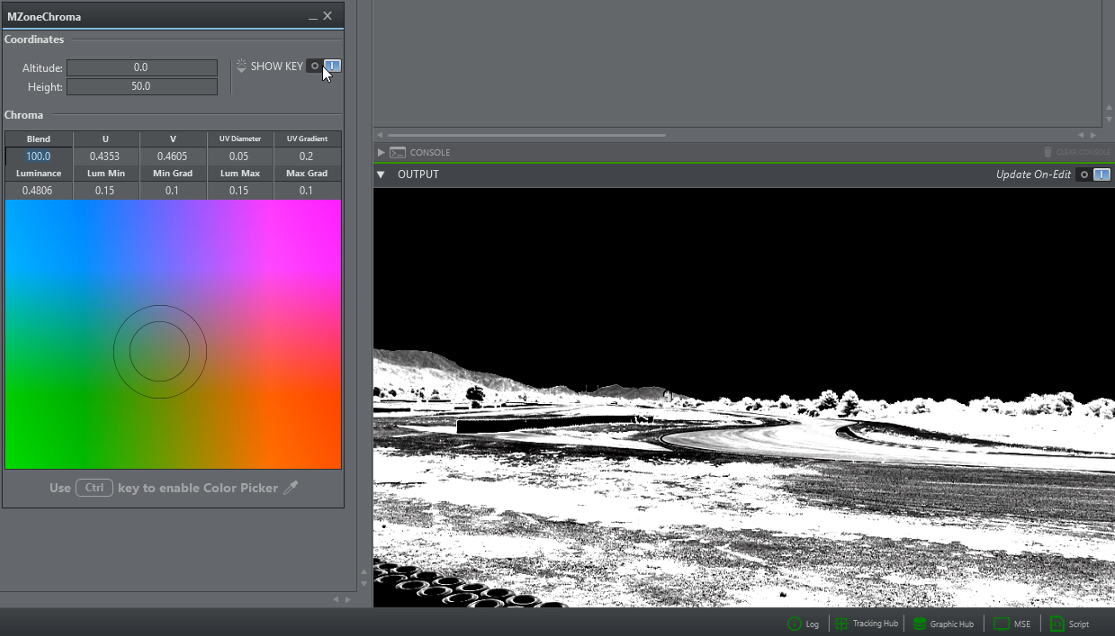
Task: Select the Luminance value cell
Action: [38, 190]
